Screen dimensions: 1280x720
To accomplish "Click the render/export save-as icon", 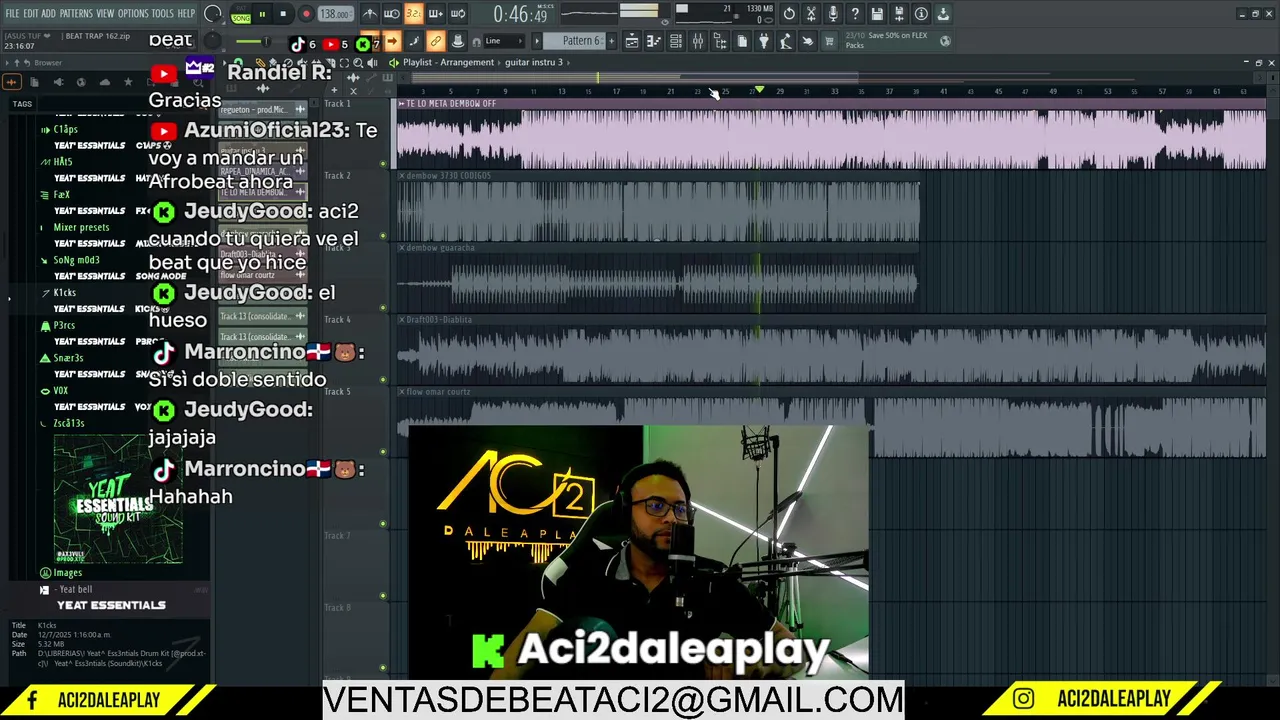I will point(899,14).
